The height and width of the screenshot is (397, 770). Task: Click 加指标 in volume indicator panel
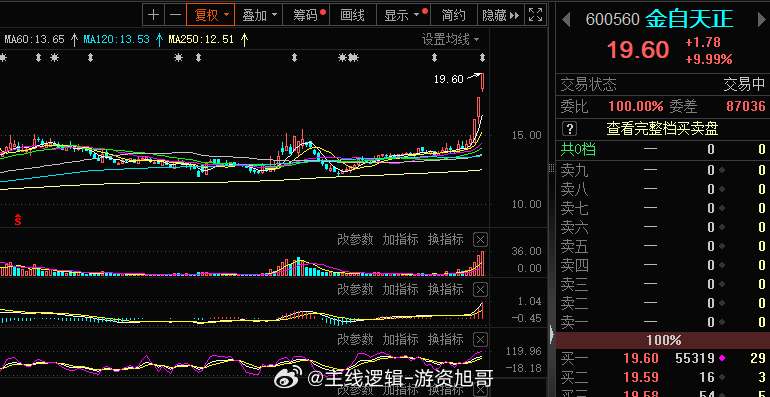coord(400,240)
